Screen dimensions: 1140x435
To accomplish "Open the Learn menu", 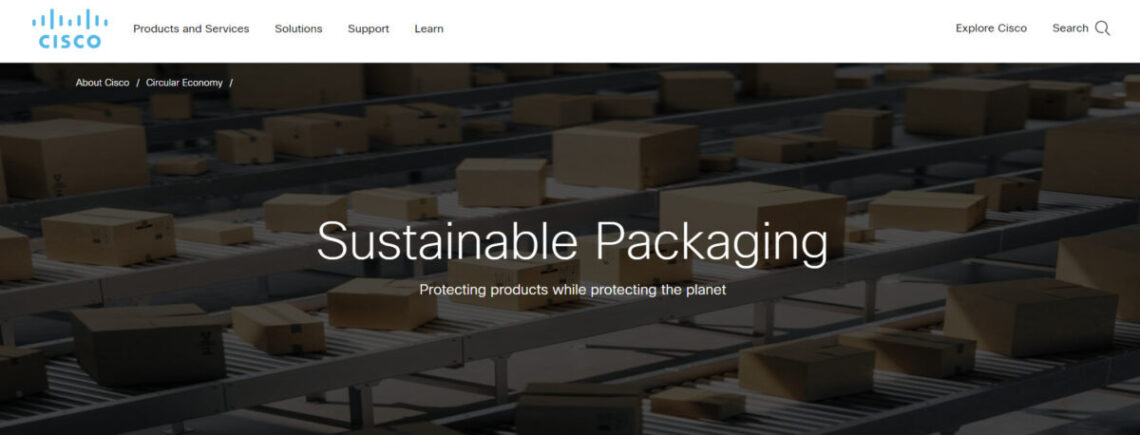I will 429,29.
